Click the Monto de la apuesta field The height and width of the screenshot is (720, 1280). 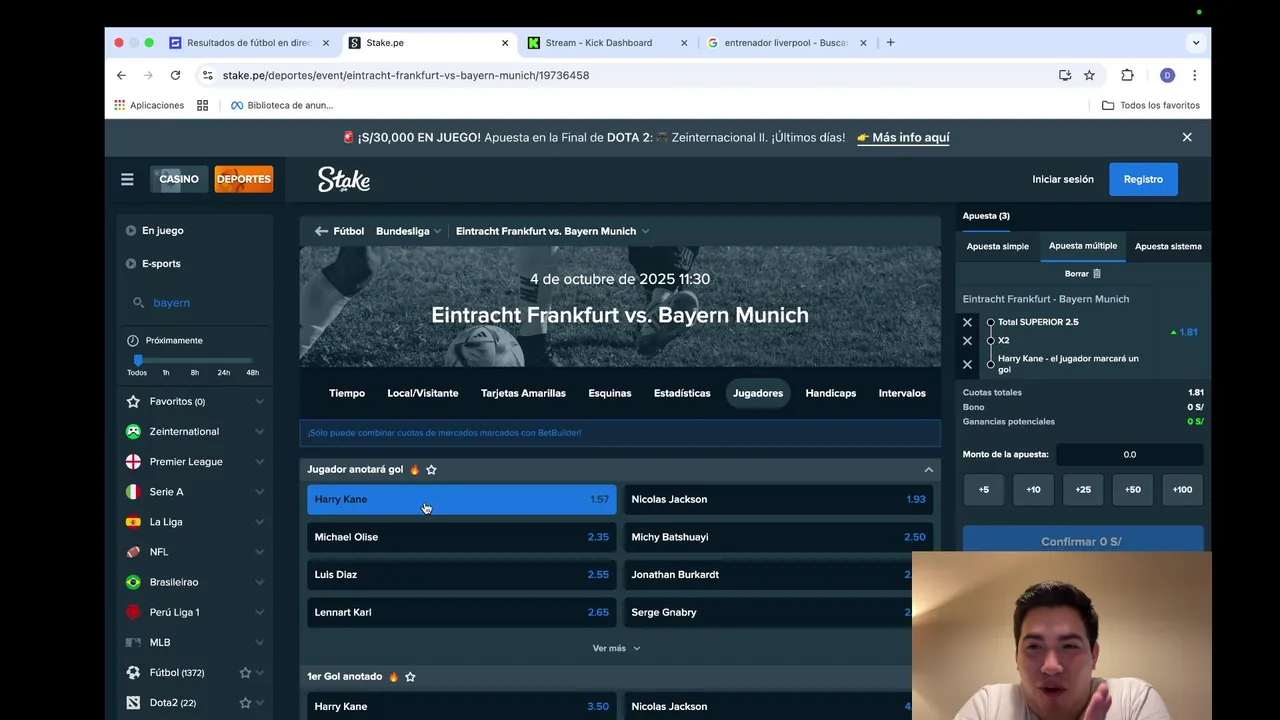pyautogui.click(x=1130, y=455)
